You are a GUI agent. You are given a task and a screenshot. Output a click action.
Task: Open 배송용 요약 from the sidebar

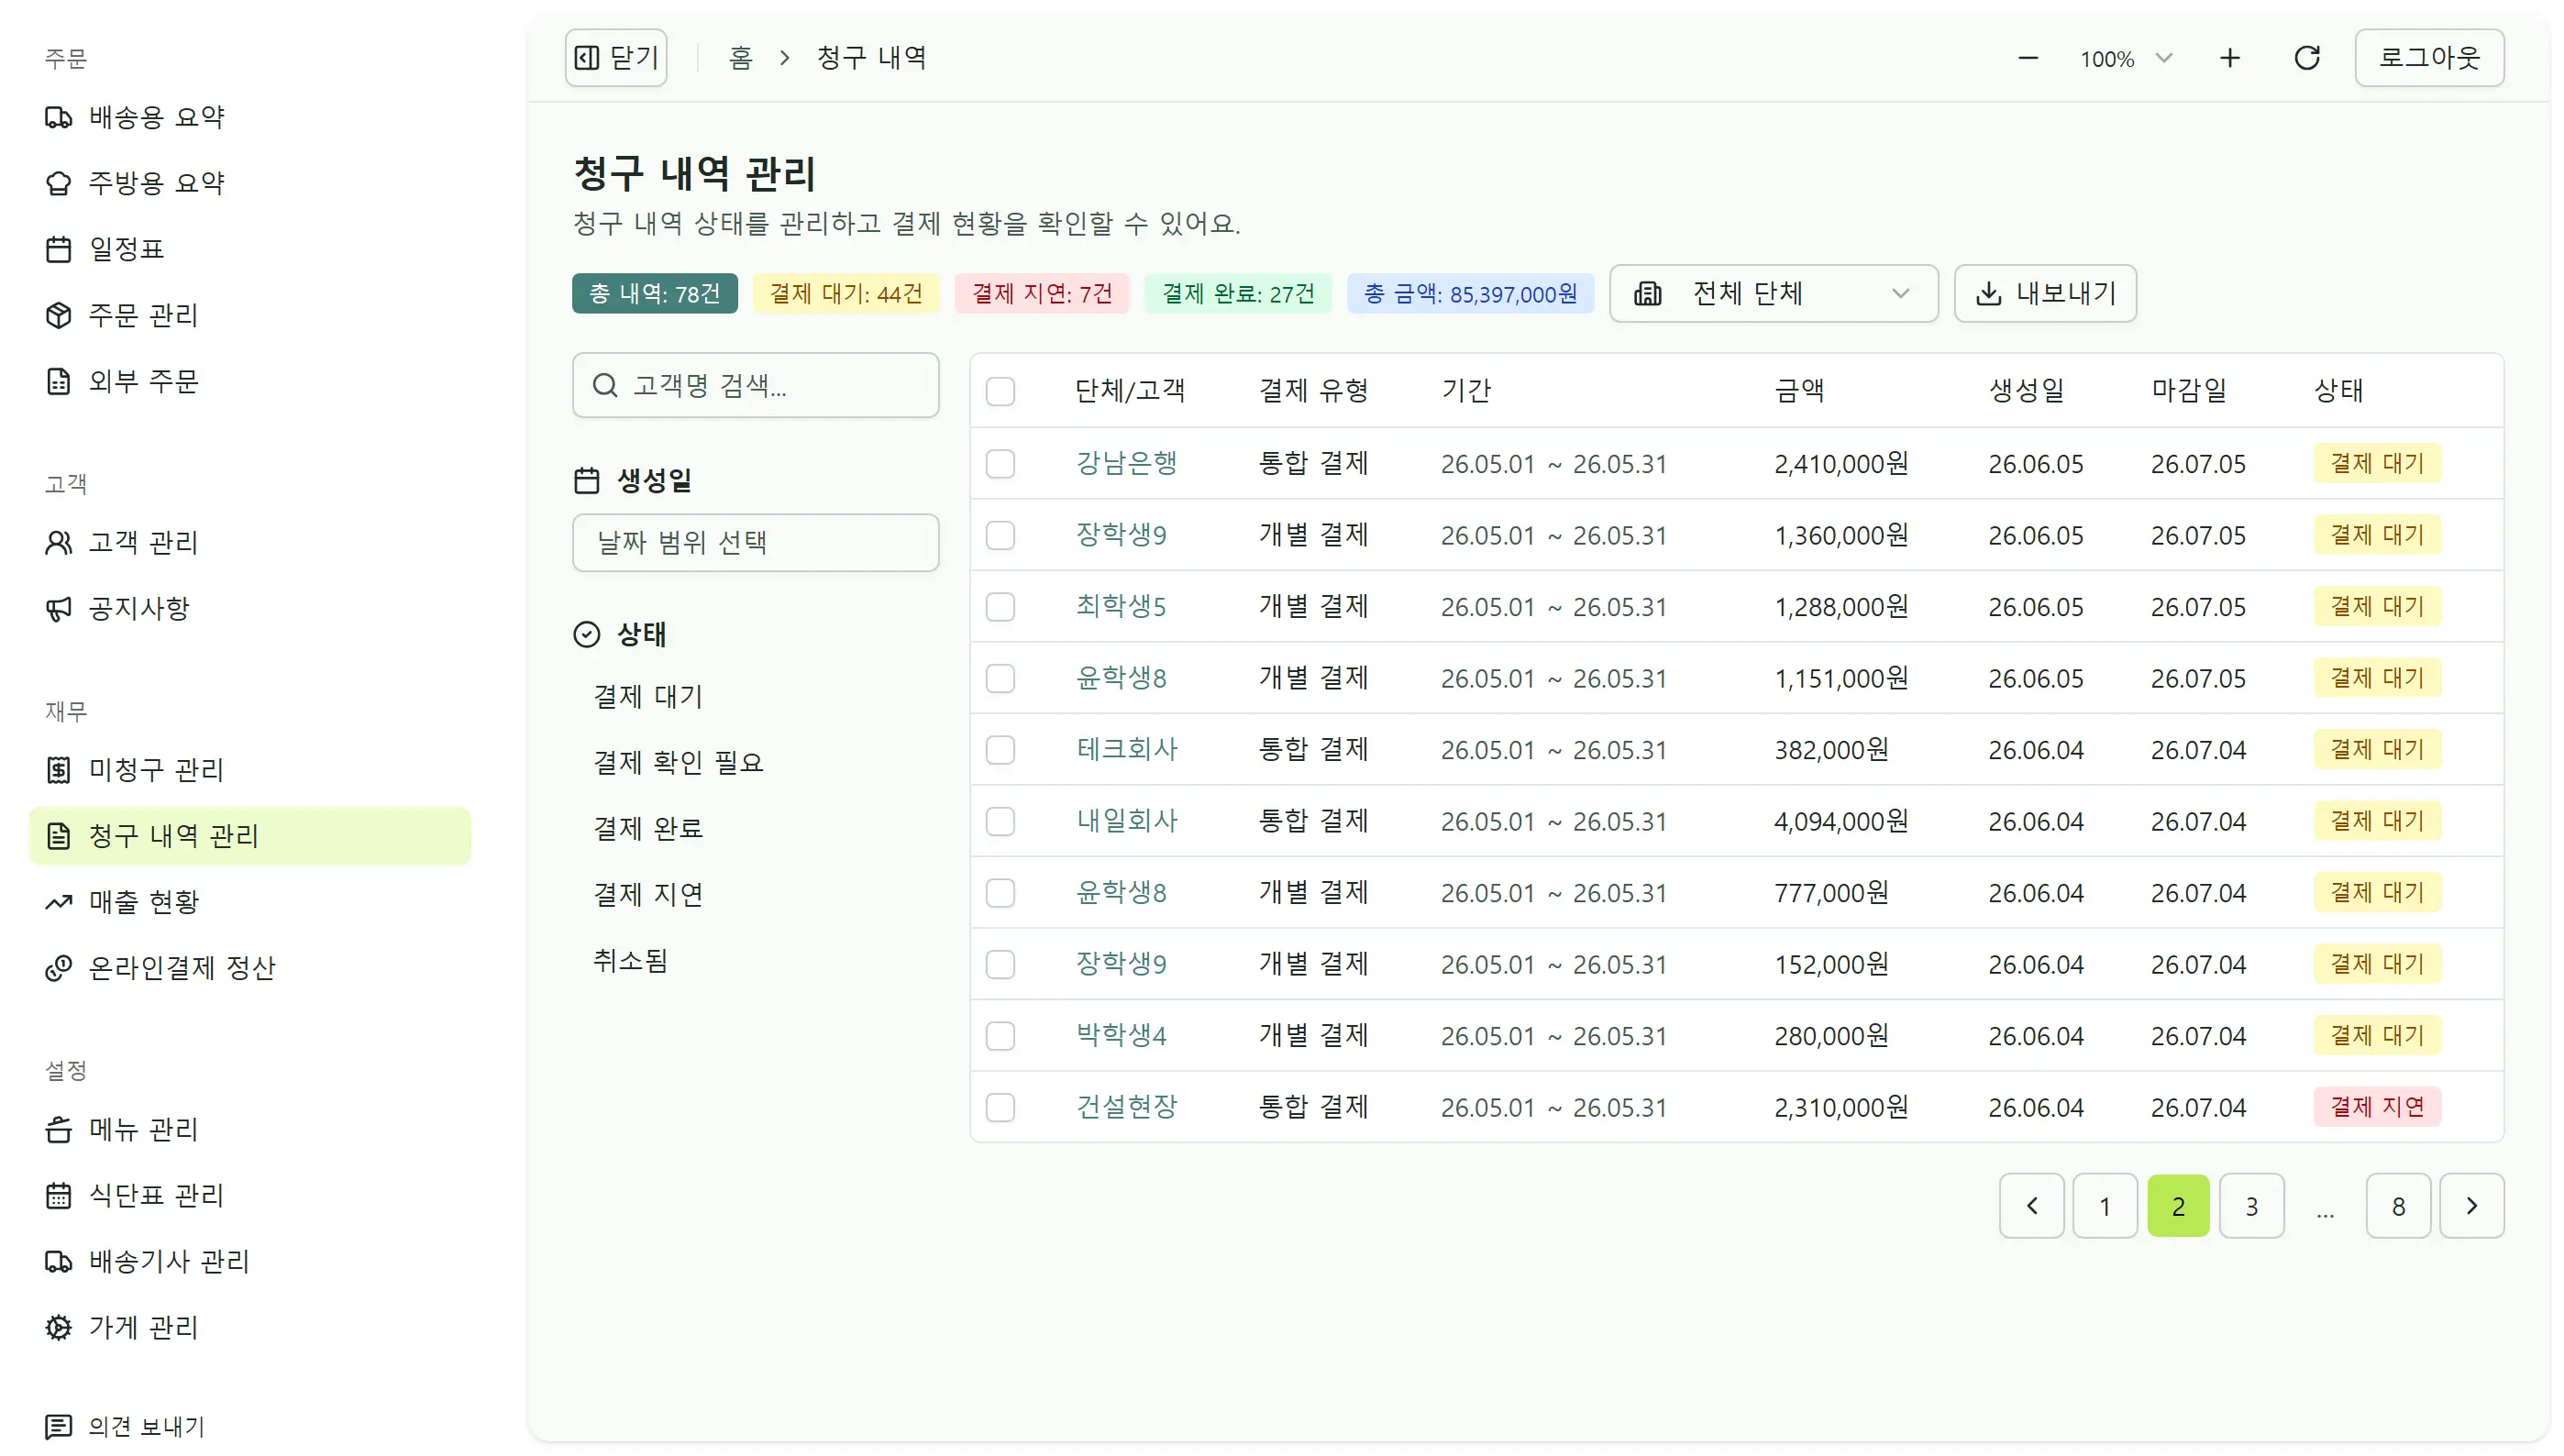[250, 117]
